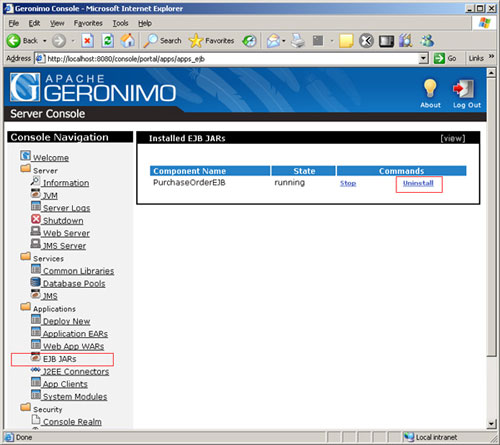Open the History toolbar icon
Viewport: 500px width, 445px height.
click(249, 41)
